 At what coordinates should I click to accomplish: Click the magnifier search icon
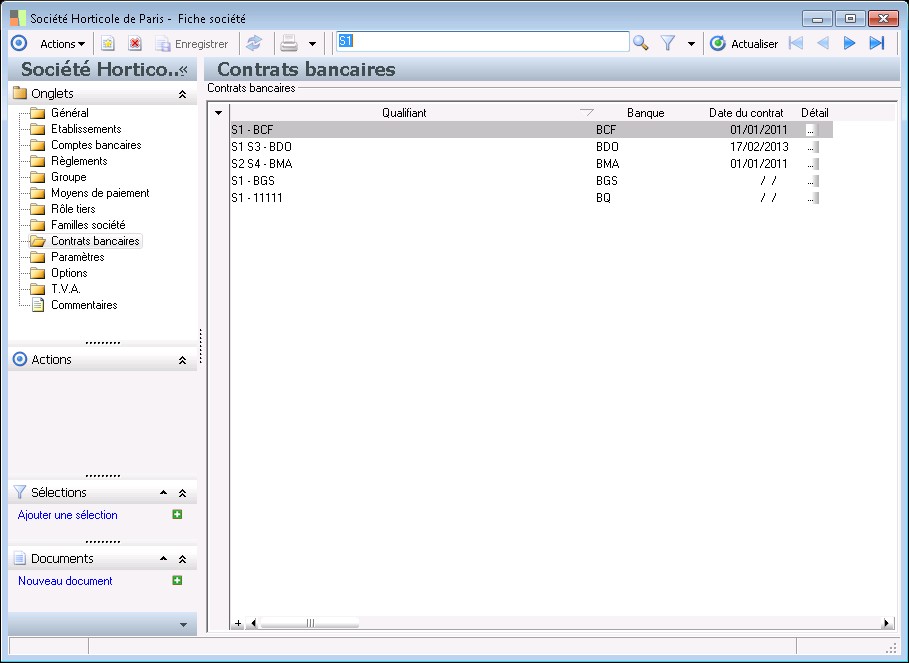[x=641, y=43]
